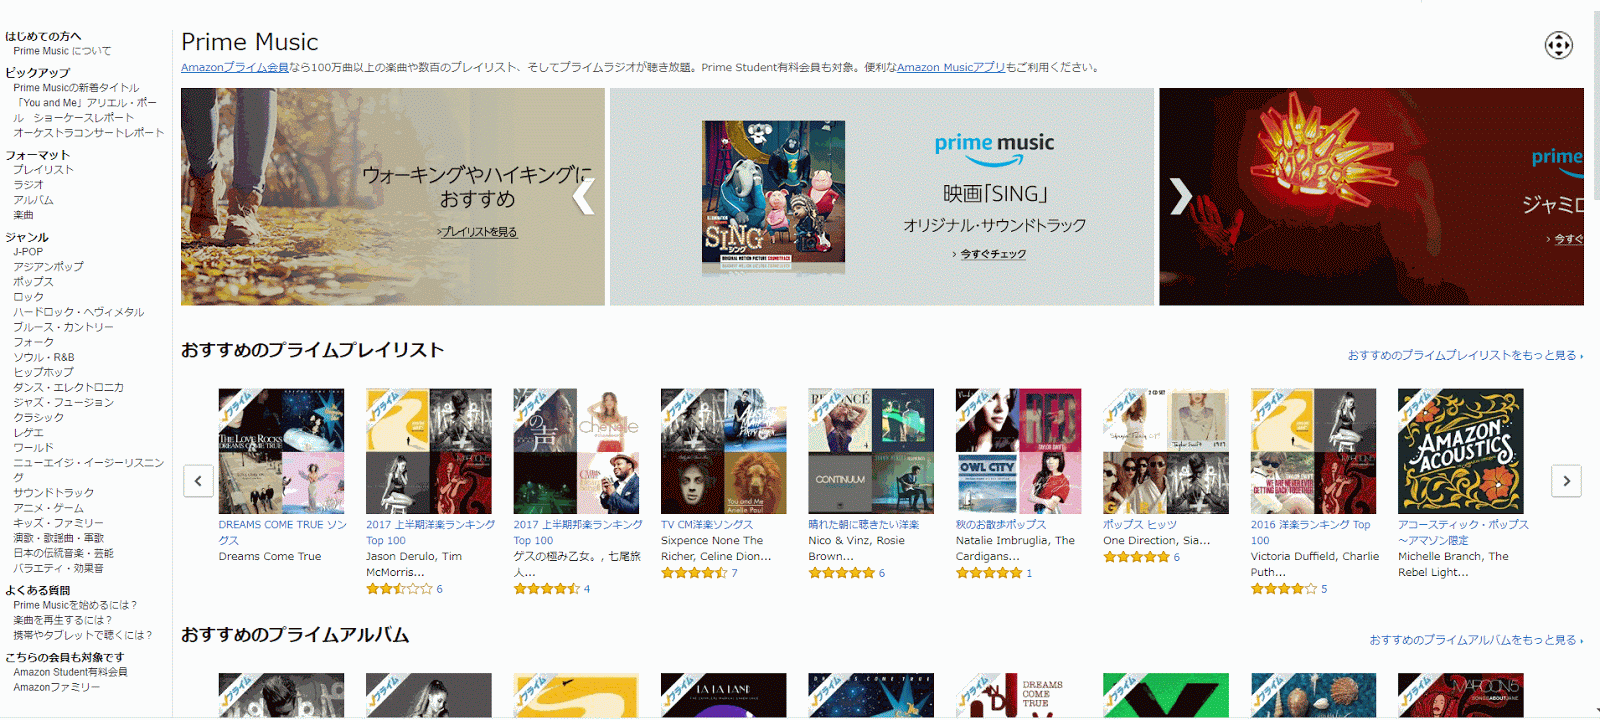Open Amazon Musicアプリ link in description

coord(951,67)
